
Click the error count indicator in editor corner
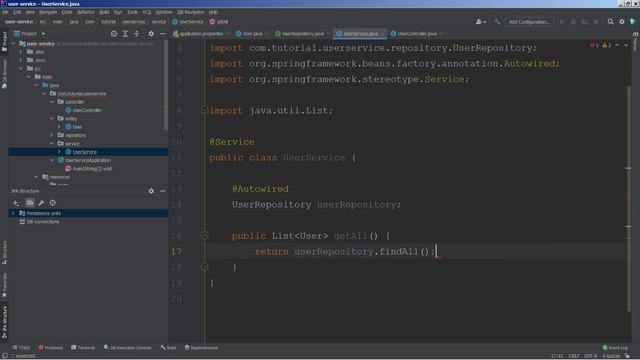point(594,45)
